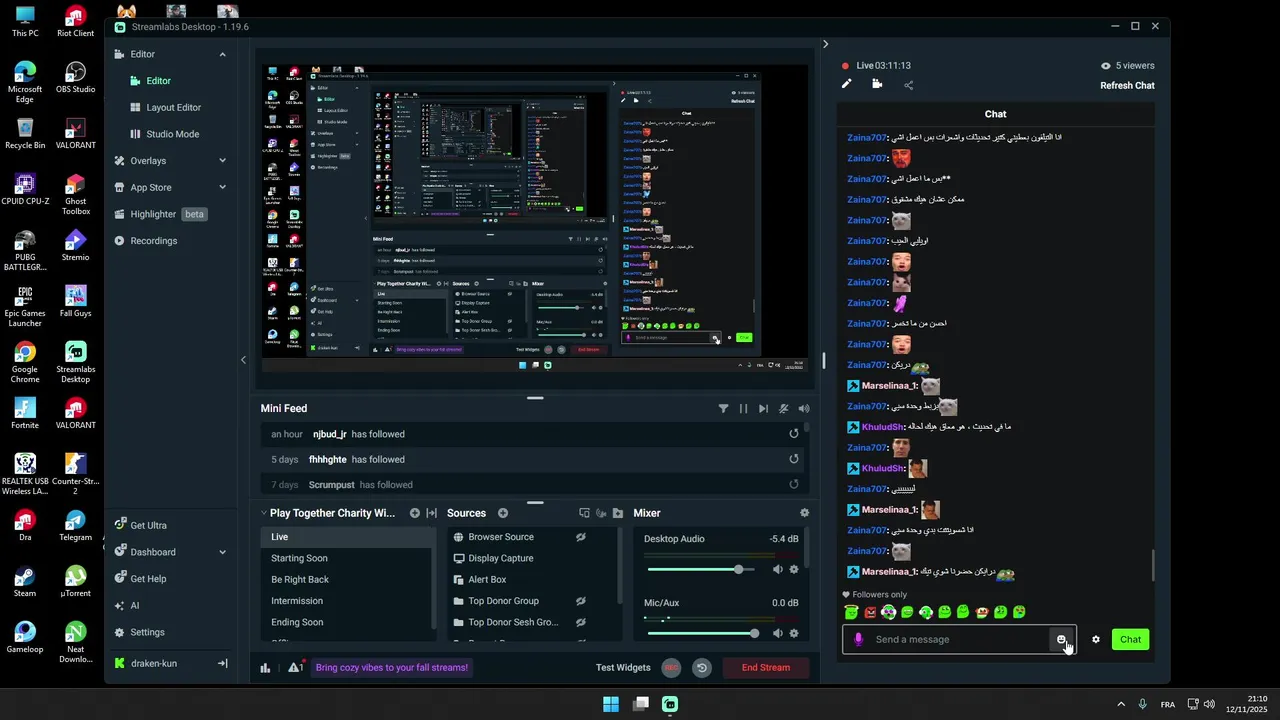Click Refresh Chat
1280x720 pixels.
tap(1127, 85)
